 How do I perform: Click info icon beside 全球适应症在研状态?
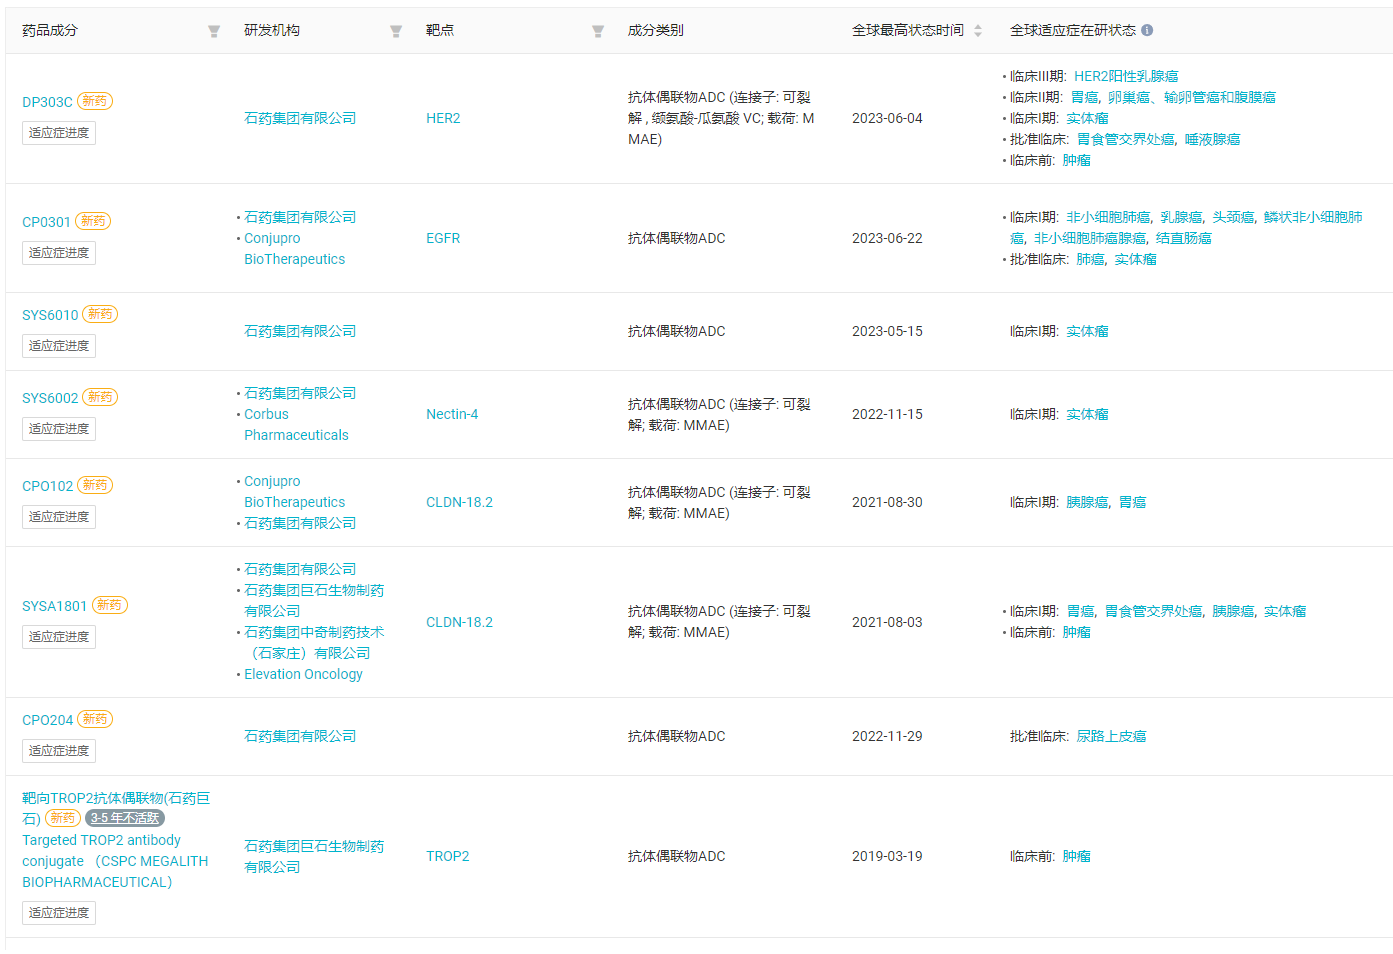click(1147, 30)
